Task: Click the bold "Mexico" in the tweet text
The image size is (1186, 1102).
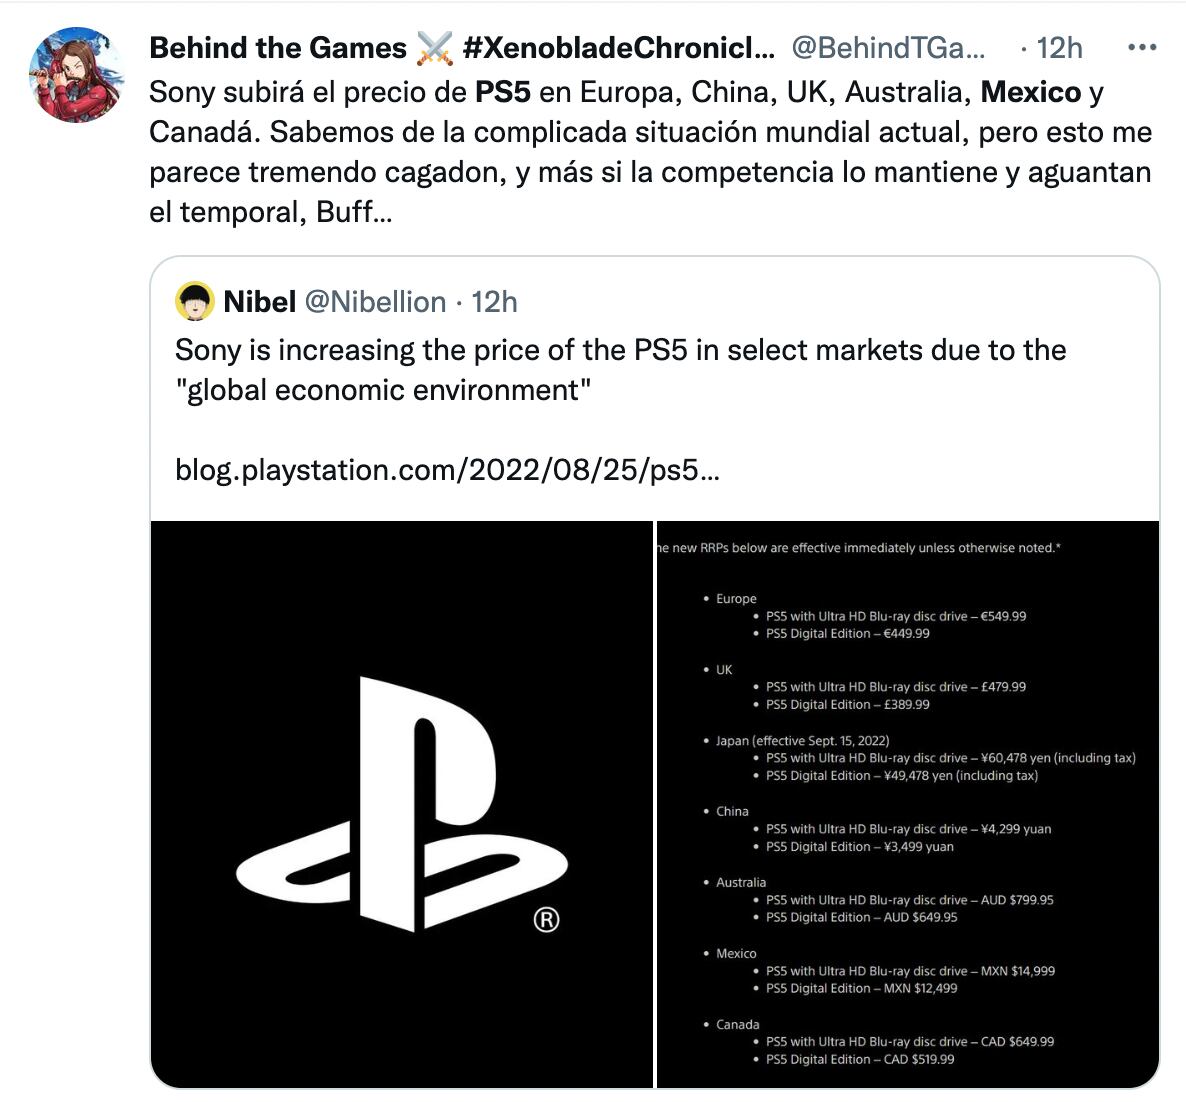Action: 1031,92
